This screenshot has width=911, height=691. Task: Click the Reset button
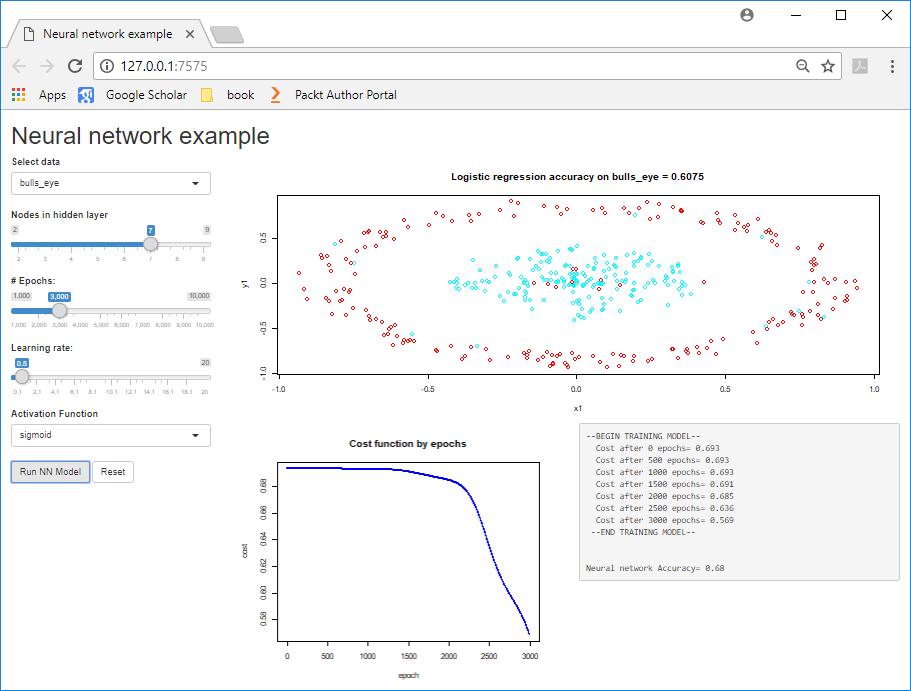pyautogui.click(x=113, y=472)
